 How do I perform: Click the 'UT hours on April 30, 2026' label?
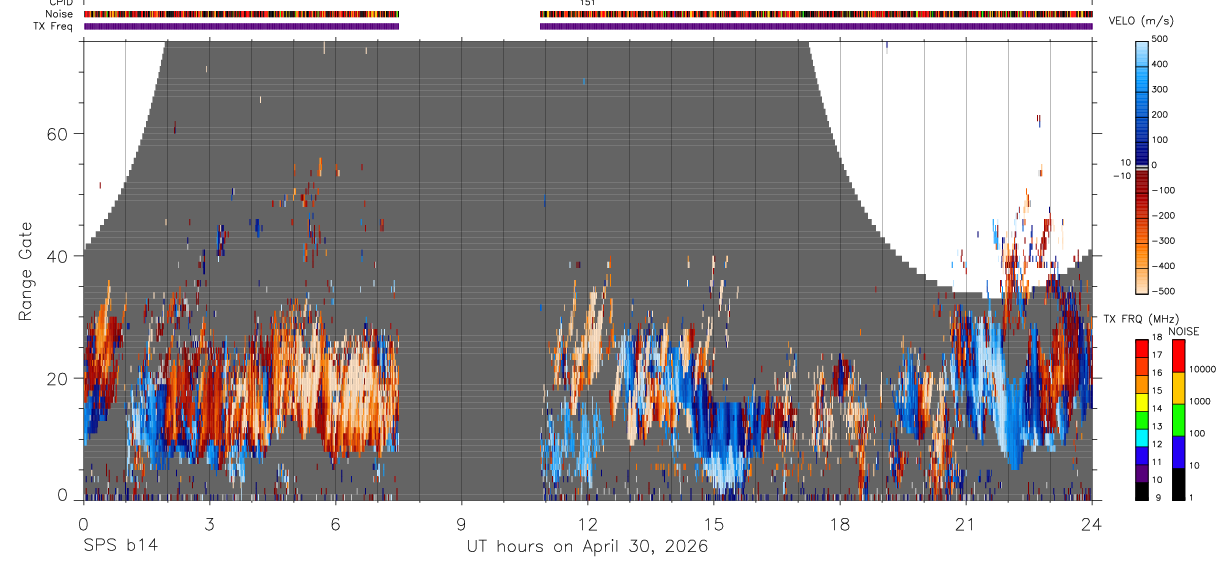(x=587, y=547)
